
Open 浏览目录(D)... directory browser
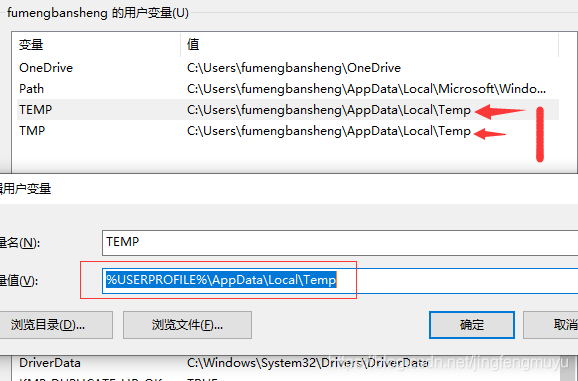[56, 325]
